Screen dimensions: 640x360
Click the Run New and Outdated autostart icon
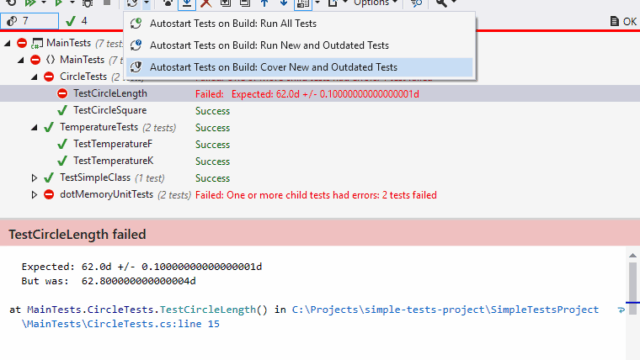click(136, 45)
